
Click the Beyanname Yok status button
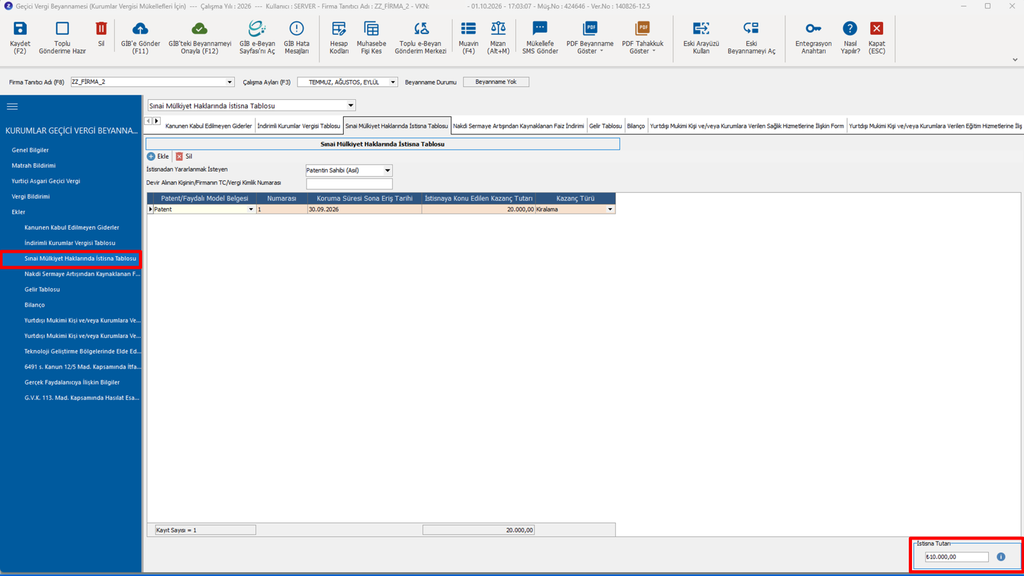[x=496, y=82]
